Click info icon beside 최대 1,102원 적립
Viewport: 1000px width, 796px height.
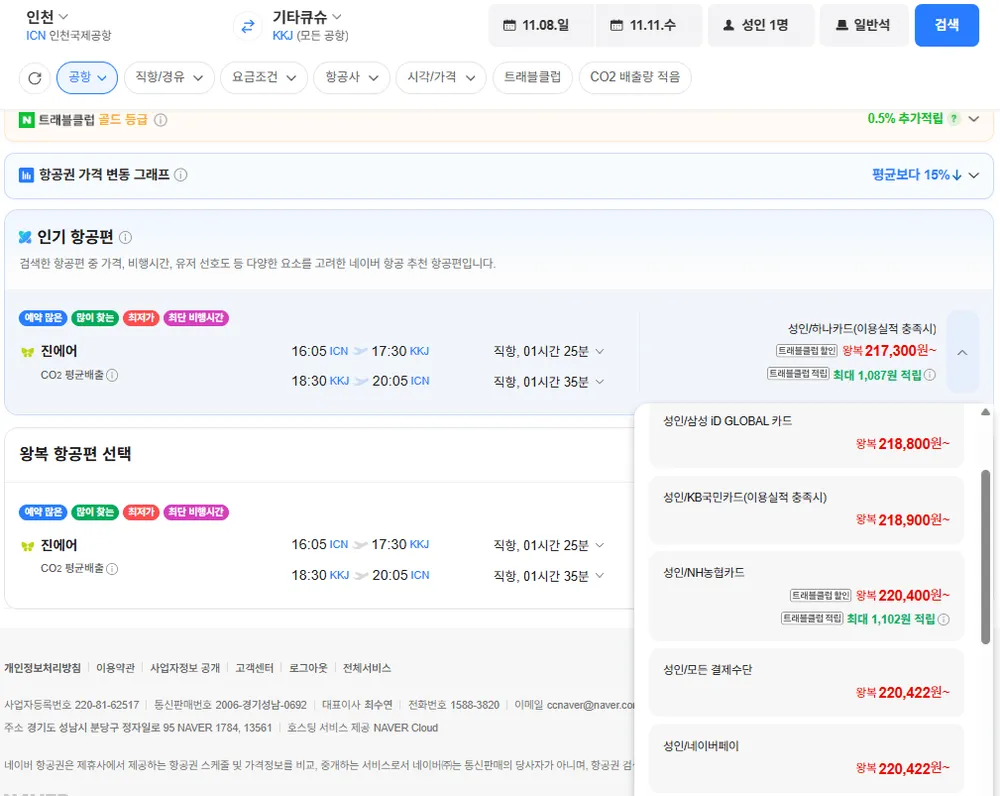tap(944, 619)
